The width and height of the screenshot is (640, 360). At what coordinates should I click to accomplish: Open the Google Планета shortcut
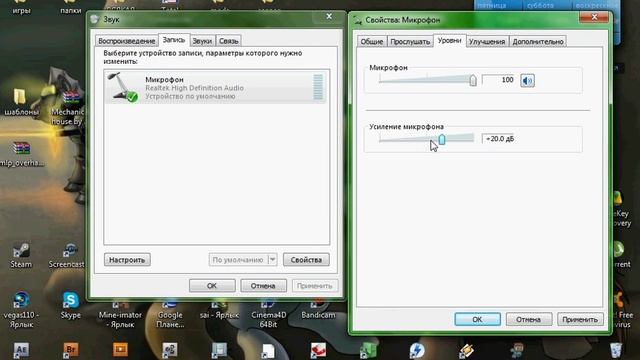tap(169, 304)
